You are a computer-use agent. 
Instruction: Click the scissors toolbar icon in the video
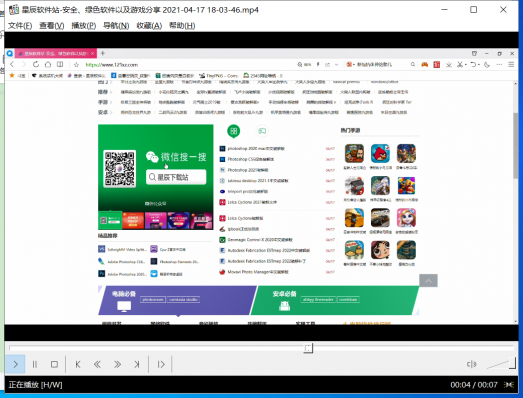click(x=460, y=64)
